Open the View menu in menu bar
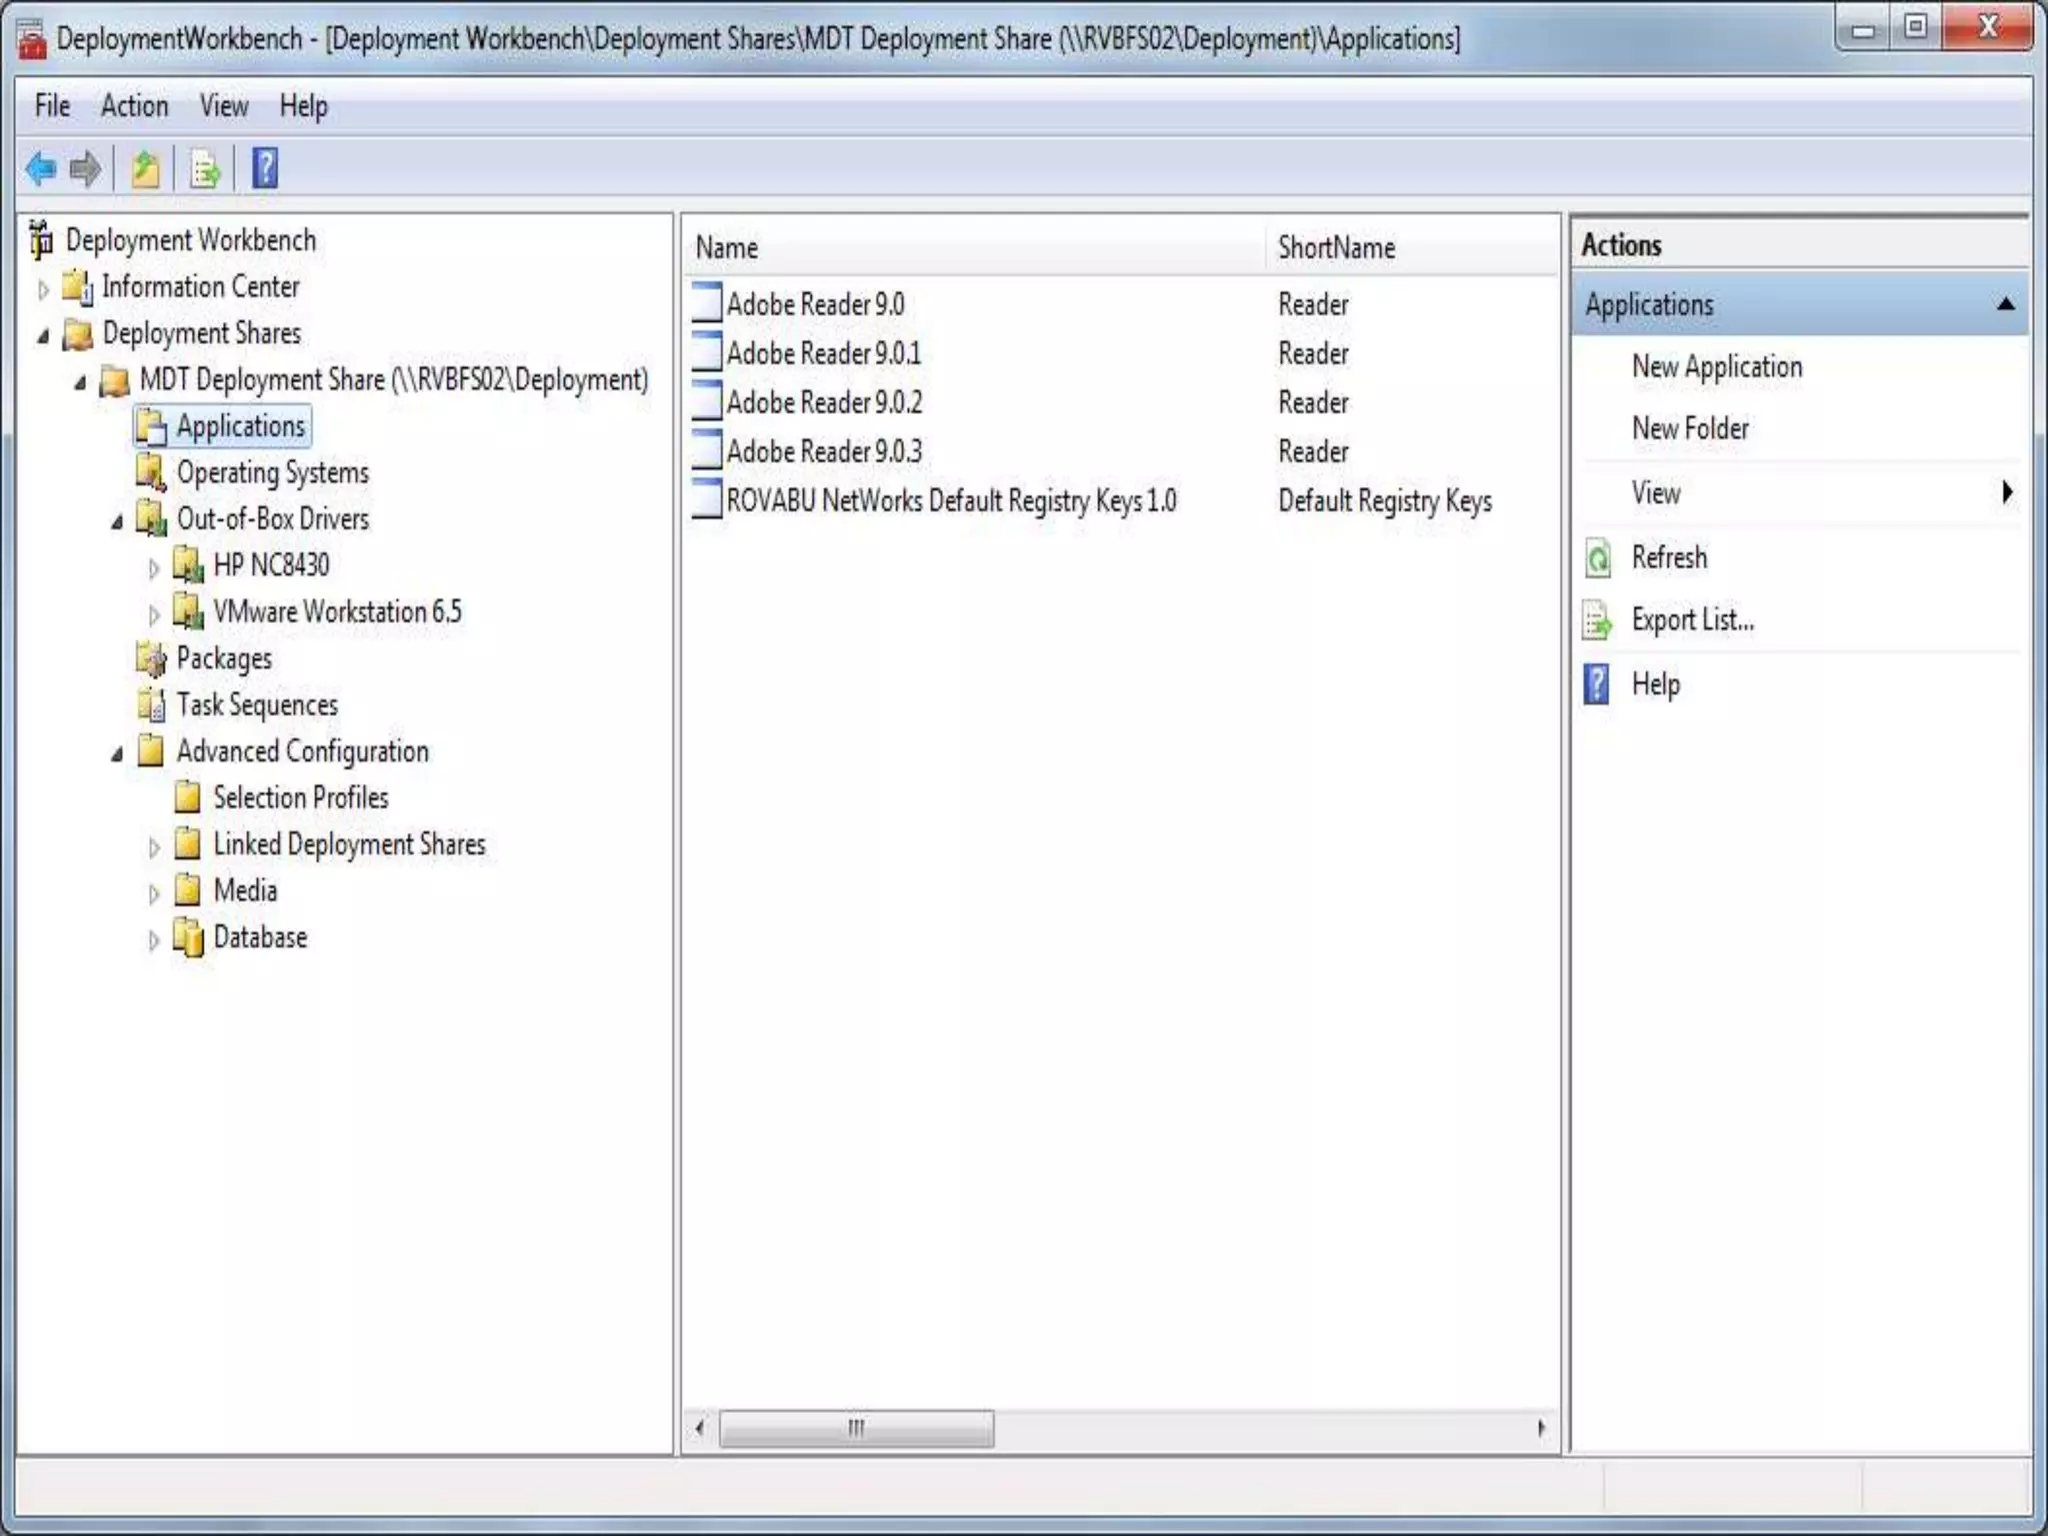 pos(223,105)
